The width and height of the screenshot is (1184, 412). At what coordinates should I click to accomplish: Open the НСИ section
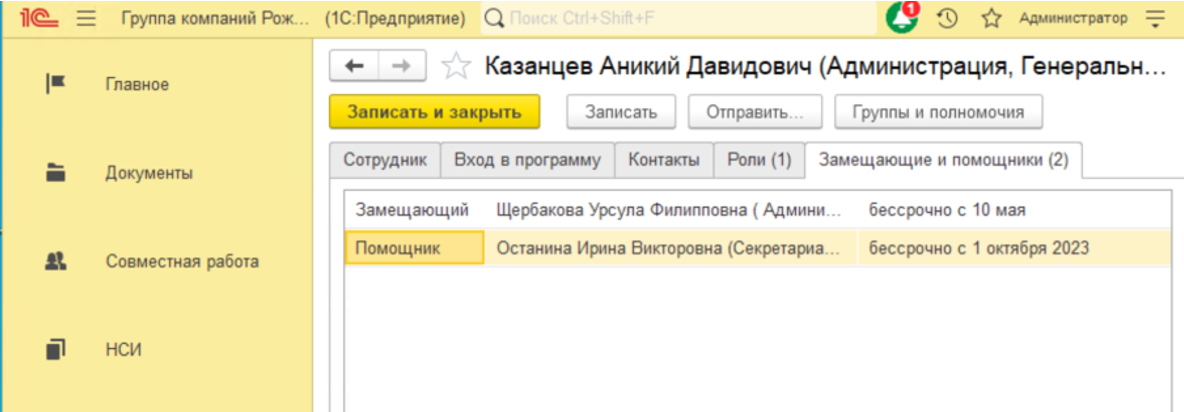(x=123, y=349)
